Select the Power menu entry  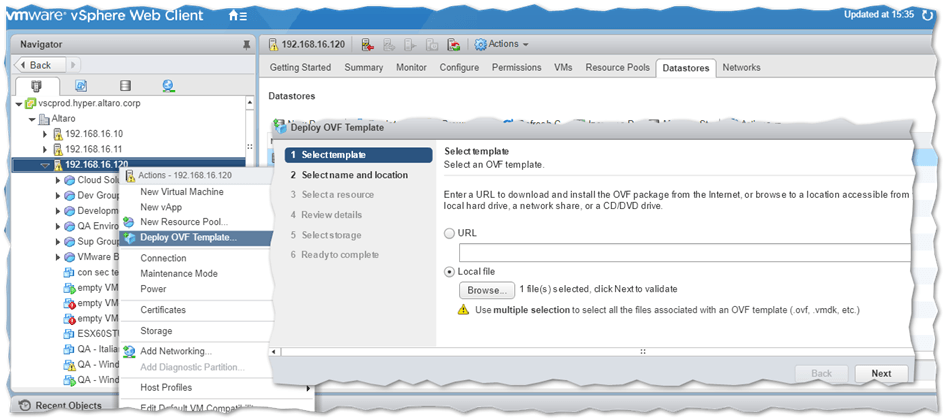pyautogui.click(x=153, y=289)
